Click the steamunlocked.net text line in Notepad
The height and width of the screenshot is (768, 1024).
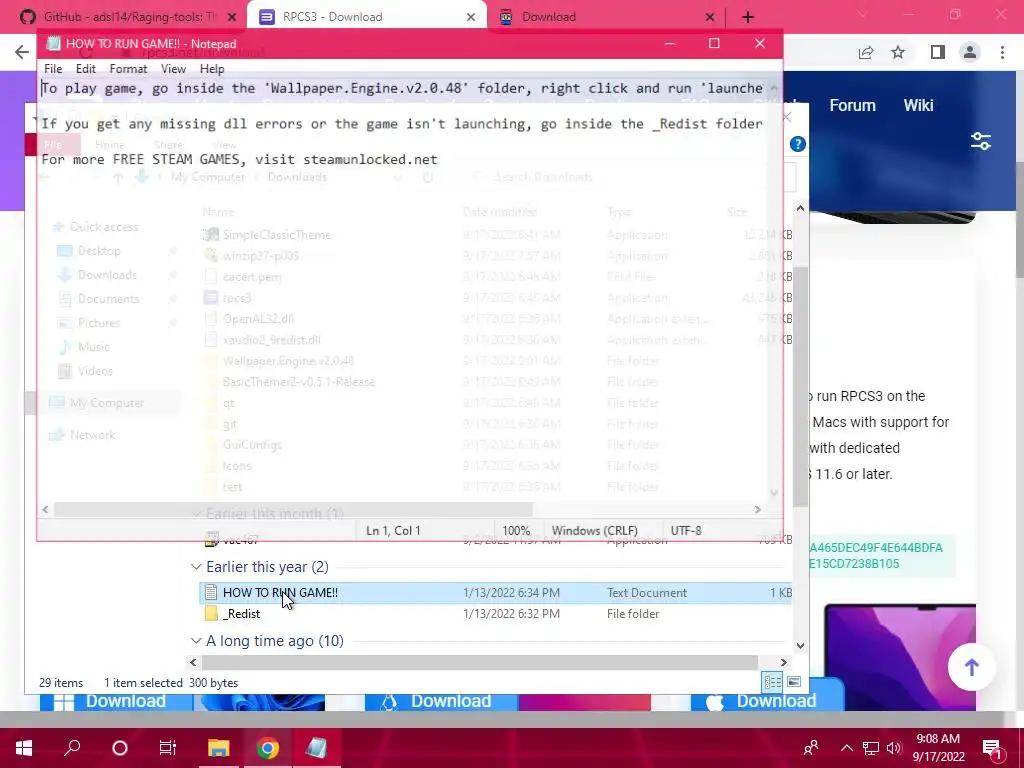point(239,159)
